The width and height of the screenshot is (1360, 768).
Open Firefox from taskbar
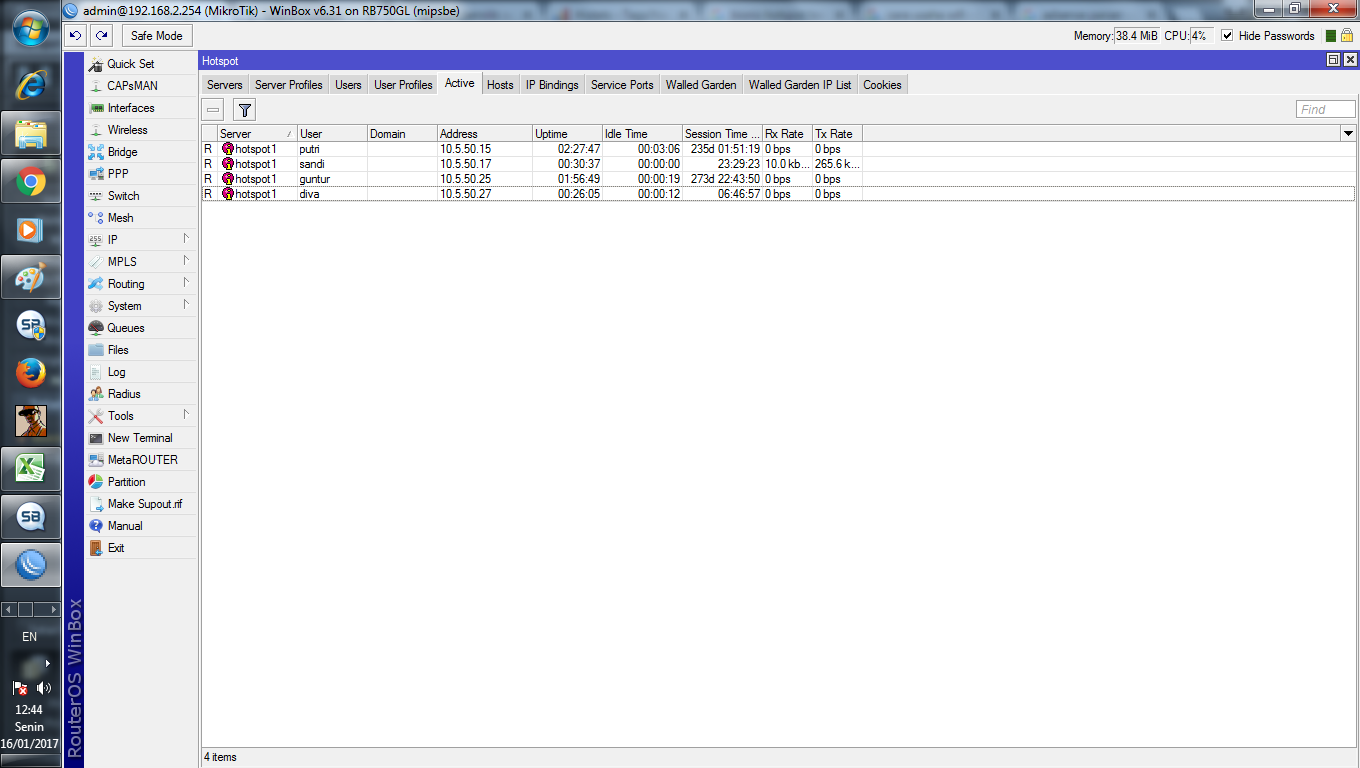tap(31, 373)
